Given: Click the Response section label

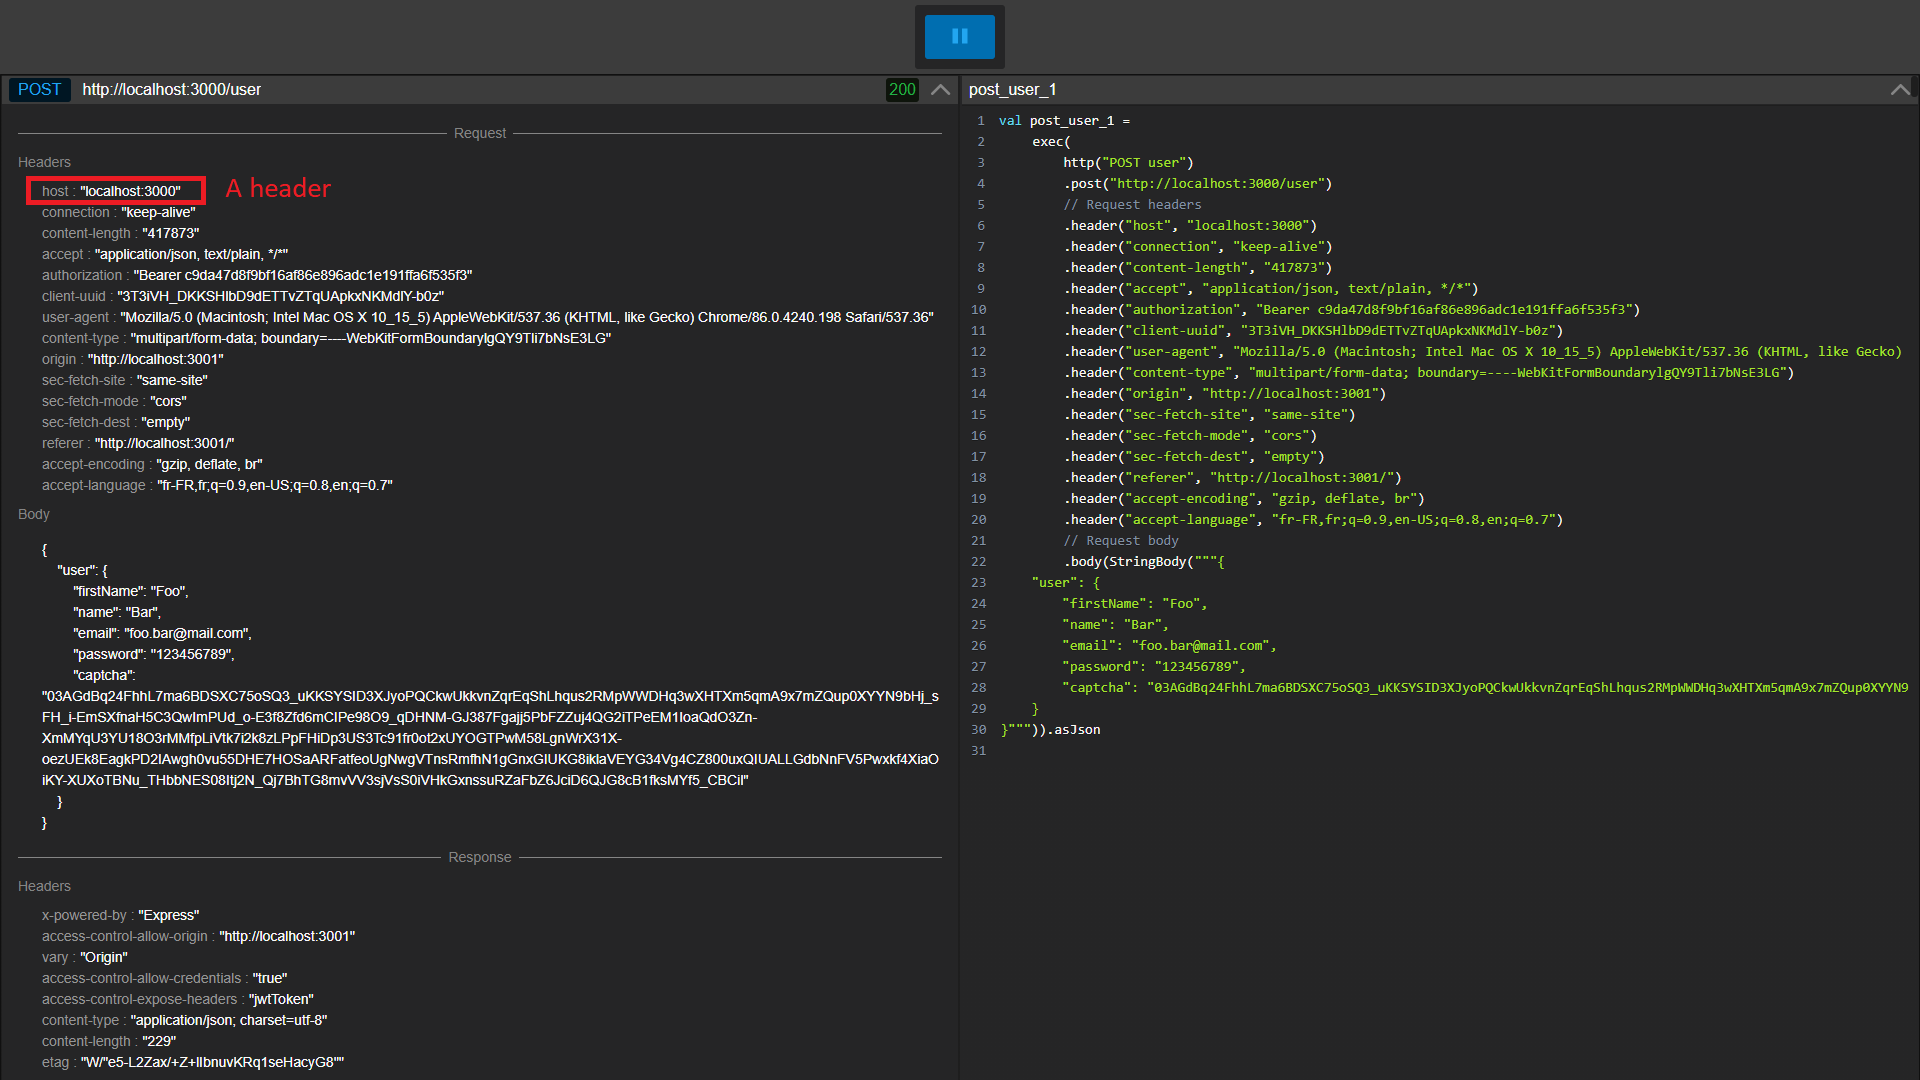Looking at the screenshot, I should click(x=480, y=857).
